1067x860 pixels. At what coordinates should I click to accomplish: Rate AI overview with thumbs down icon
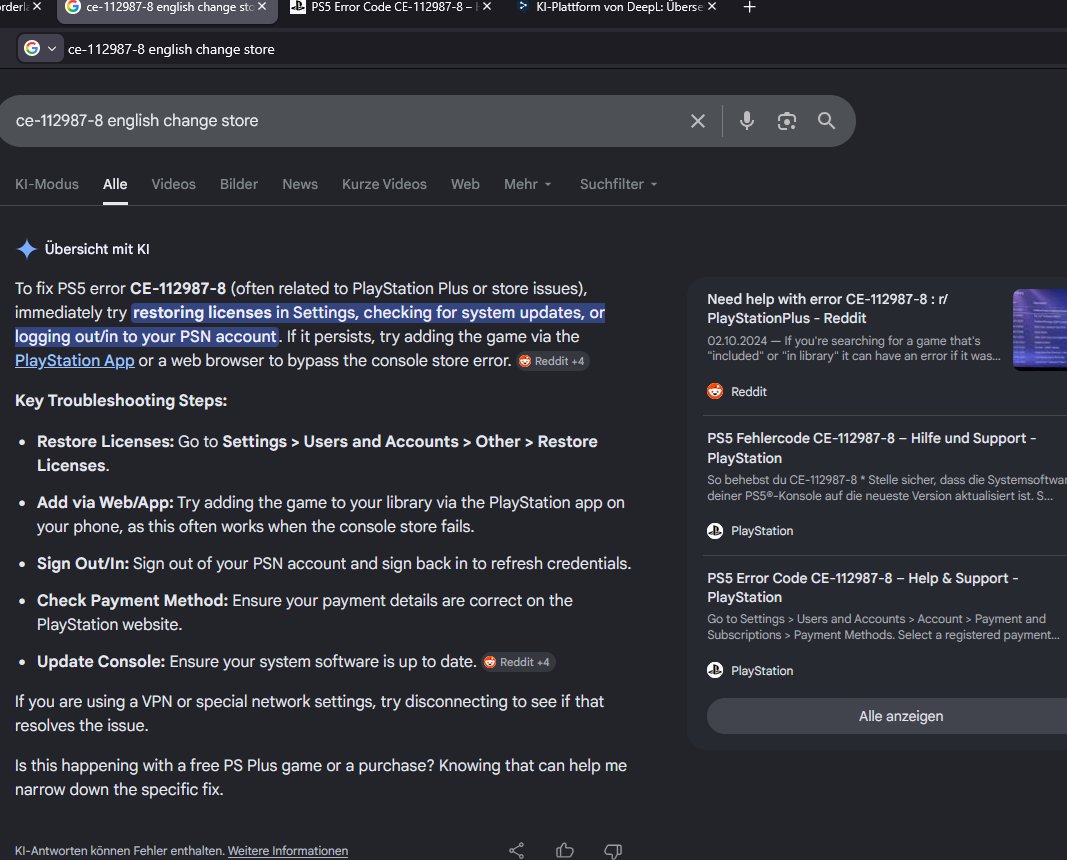(x=613, y=850)
